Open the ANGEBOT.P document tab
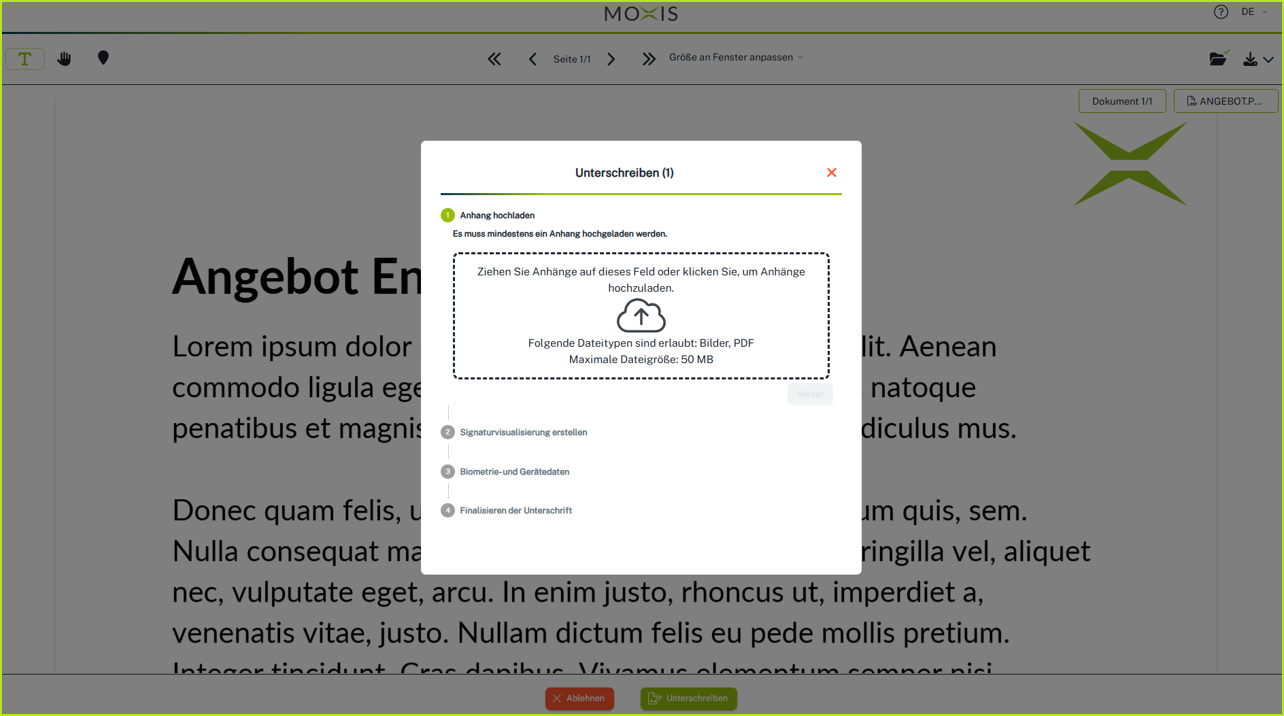1284x716 pixels. [x=1225, y=100]
